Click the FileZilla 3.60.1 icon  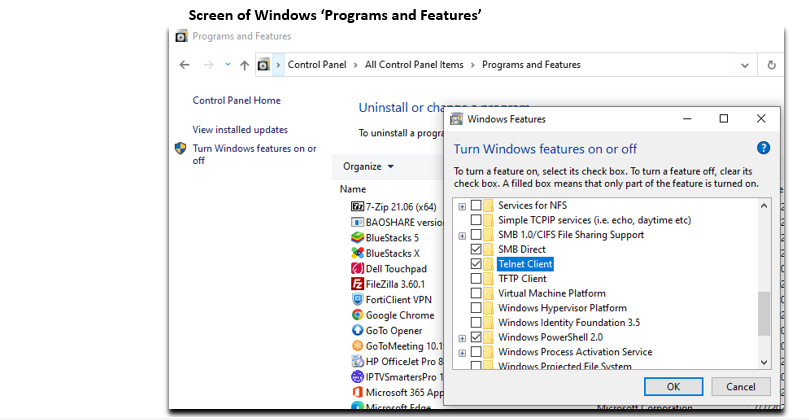coord(357,284)
